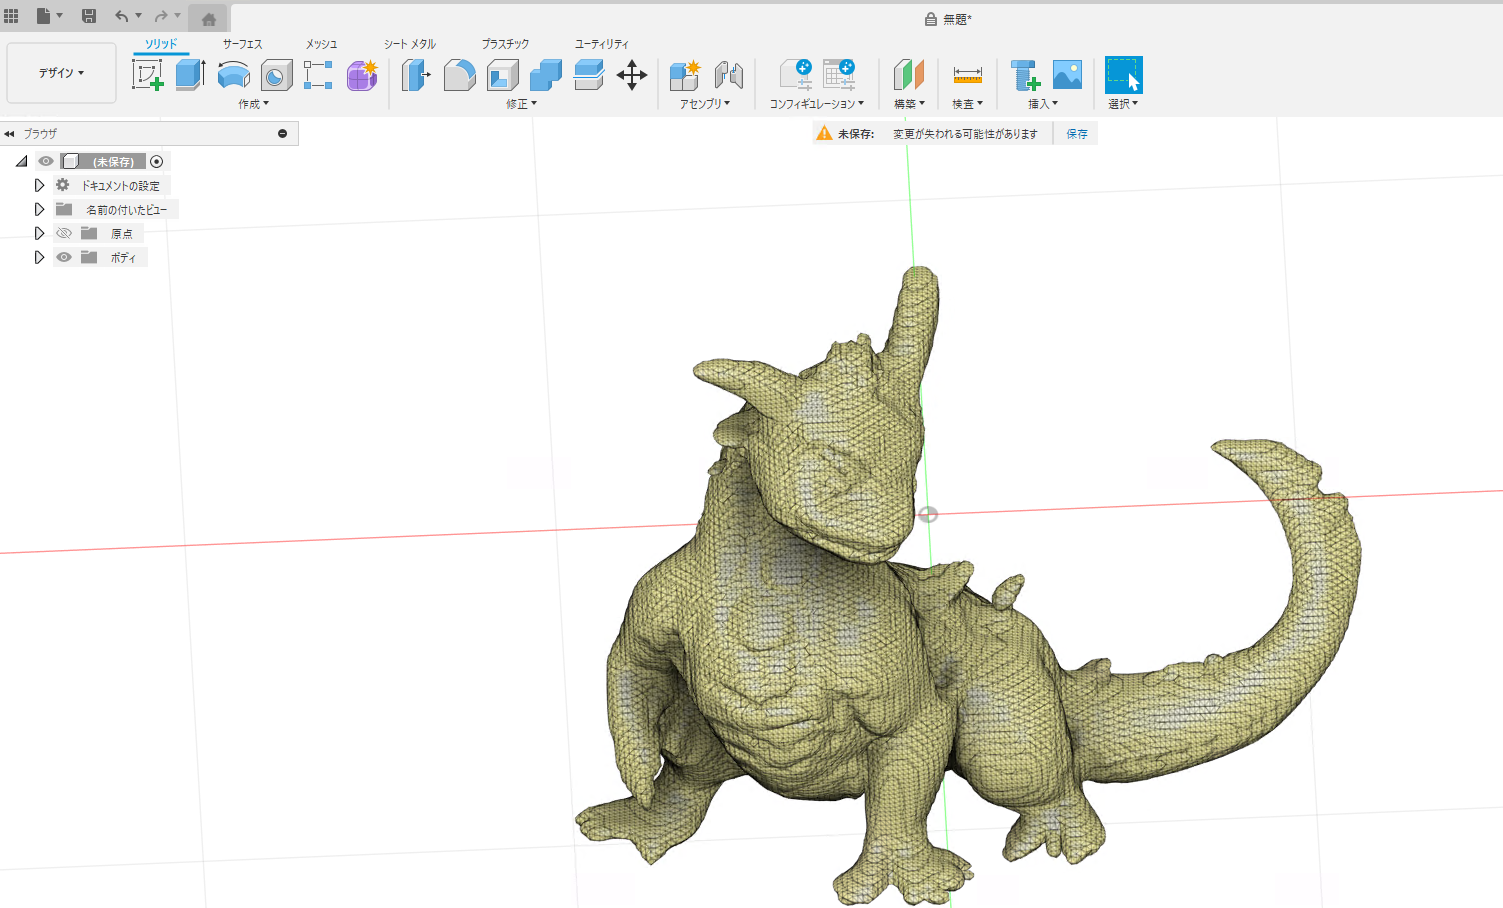This screenshot has height=908, width=1503.
Task: Collapse the ブラウザ panel with arrows
Action: pos(9,133)
